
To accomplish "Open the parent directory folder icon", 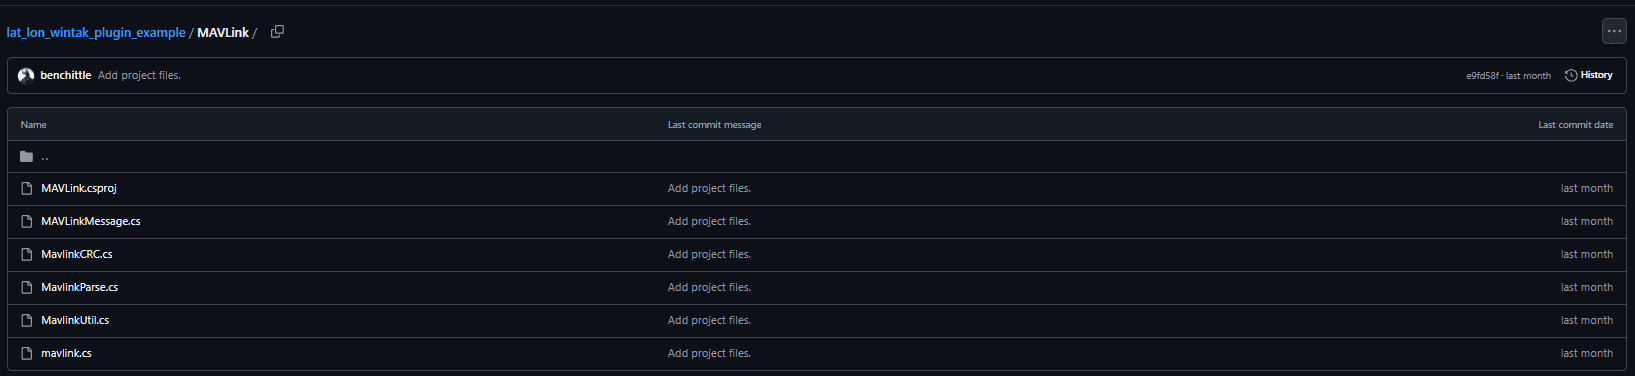I will pos(27,156).
